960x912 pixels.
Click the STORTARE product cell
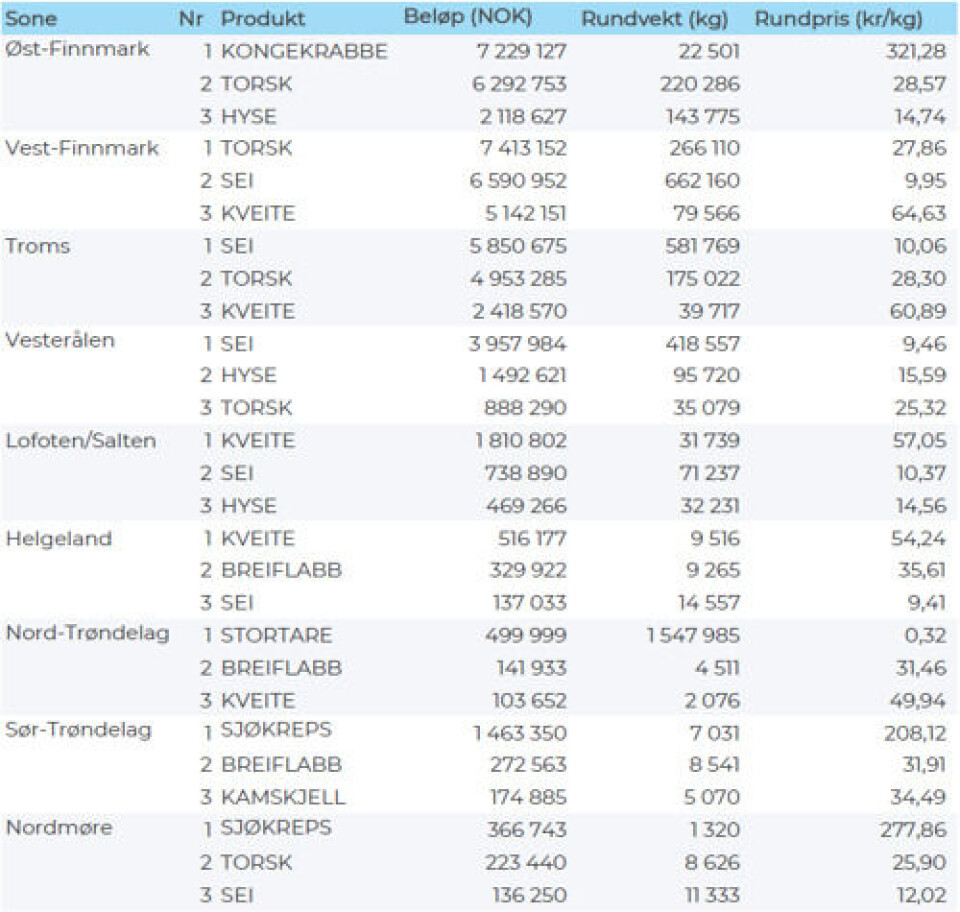point(276,635)
